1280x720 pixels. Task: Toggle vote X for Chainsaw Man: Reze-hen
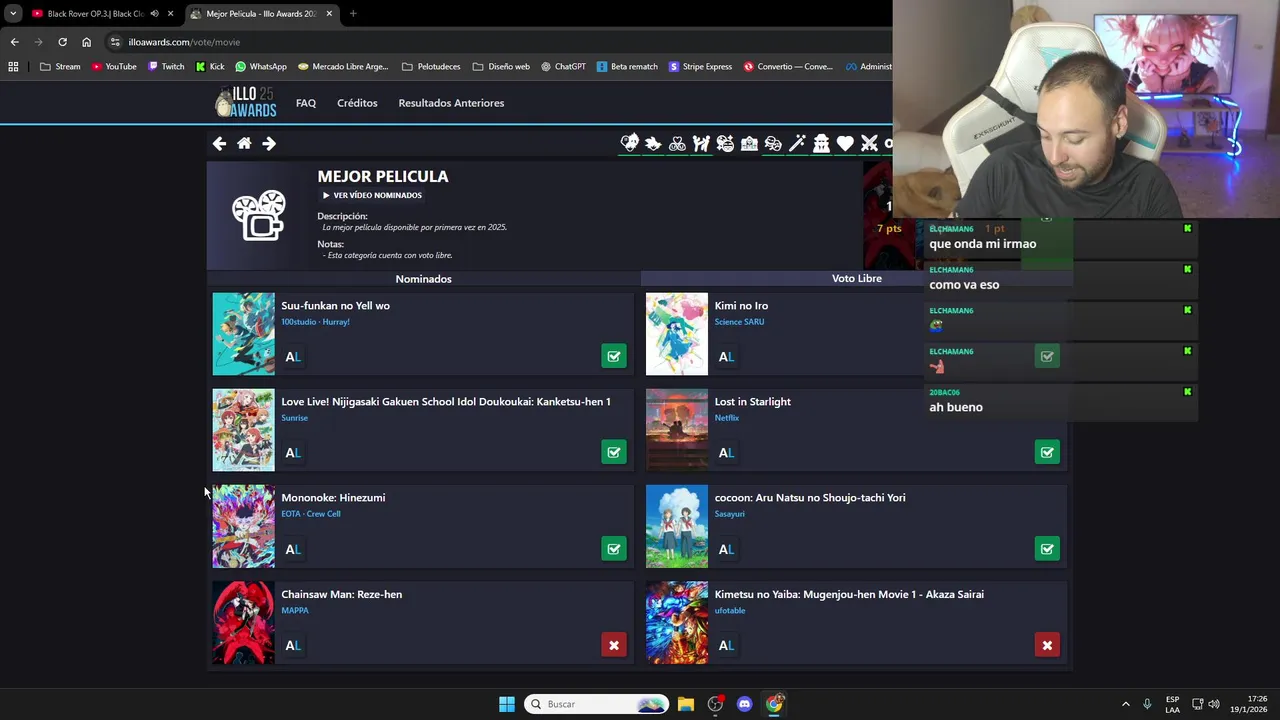tap(614, 645)
